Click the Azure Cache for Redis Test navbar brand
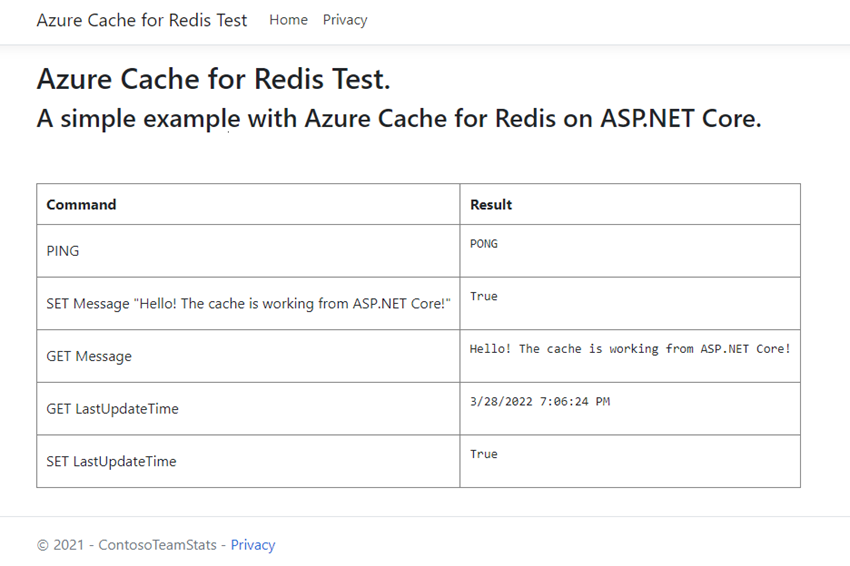 tap(141, 20)
